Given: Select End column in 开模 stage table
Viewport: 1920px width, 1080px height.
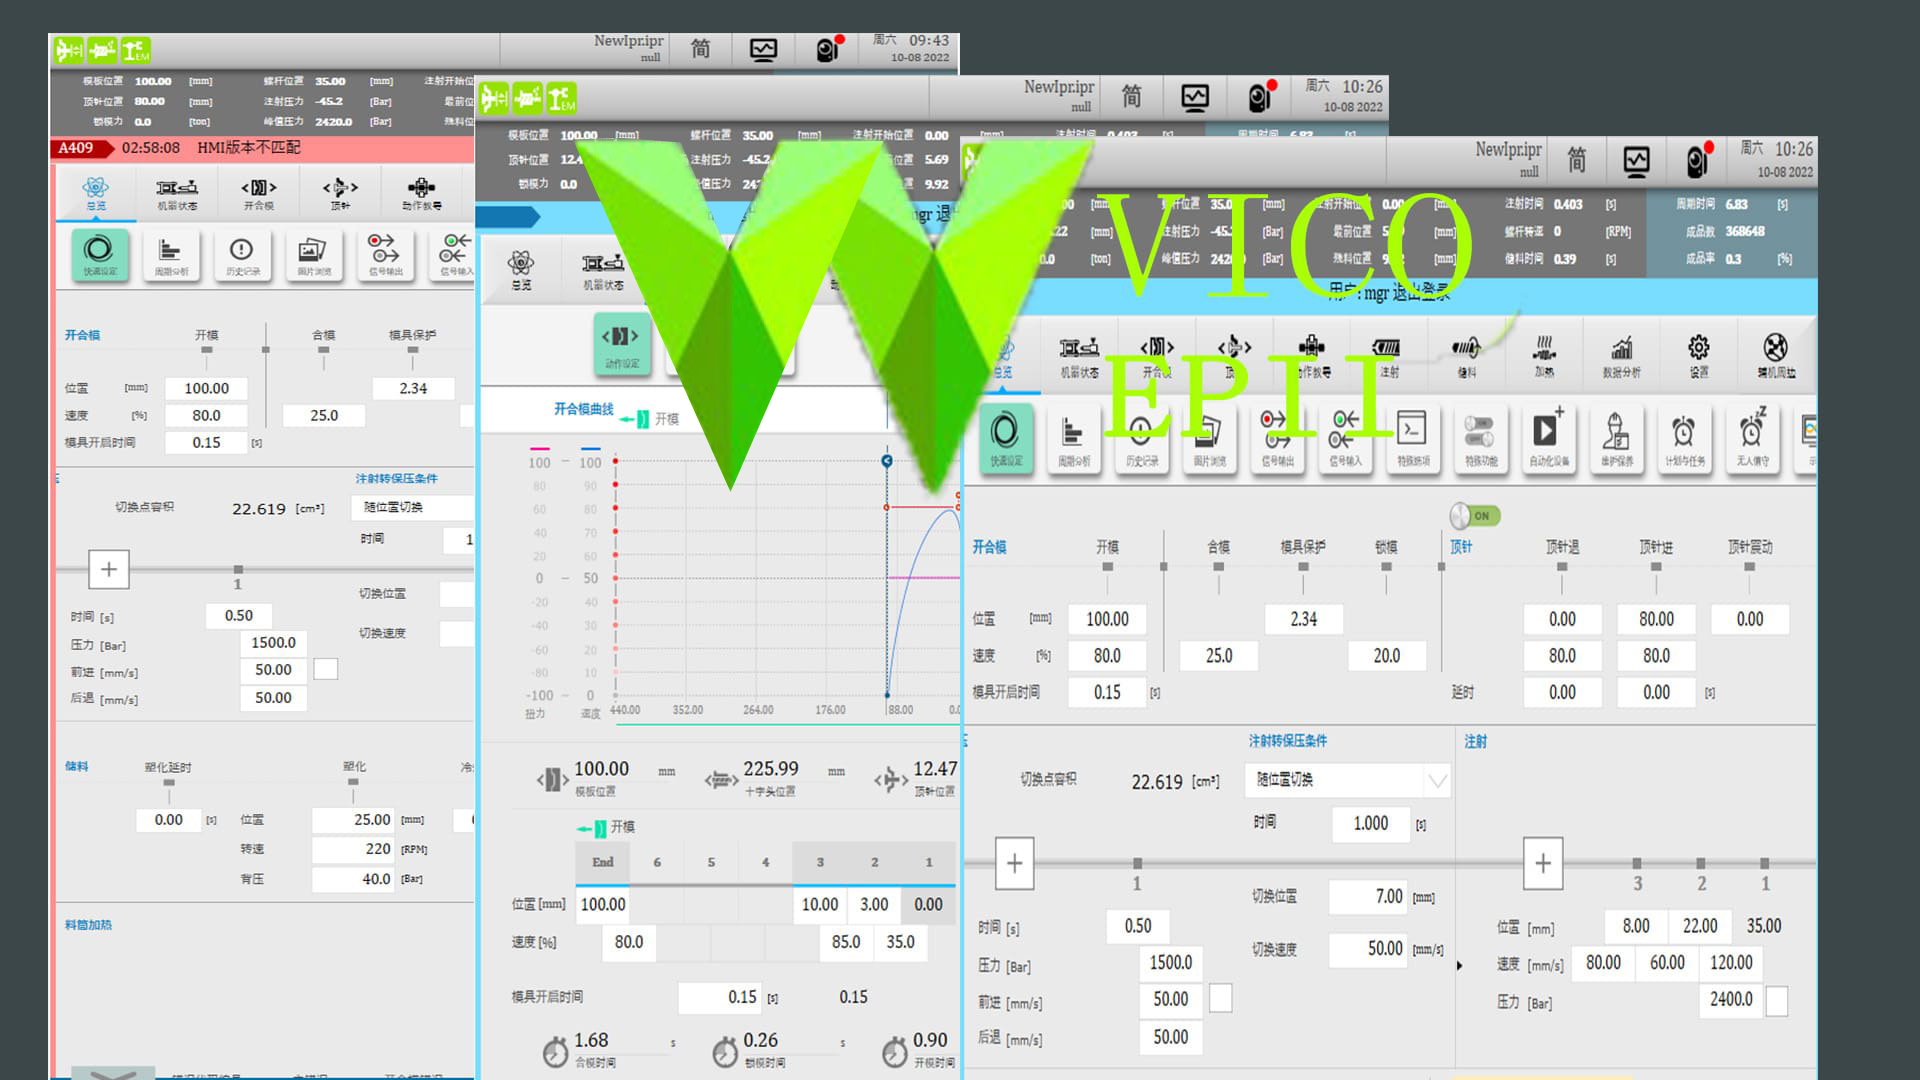Looking at the screenshot, I should coord(603,862).
